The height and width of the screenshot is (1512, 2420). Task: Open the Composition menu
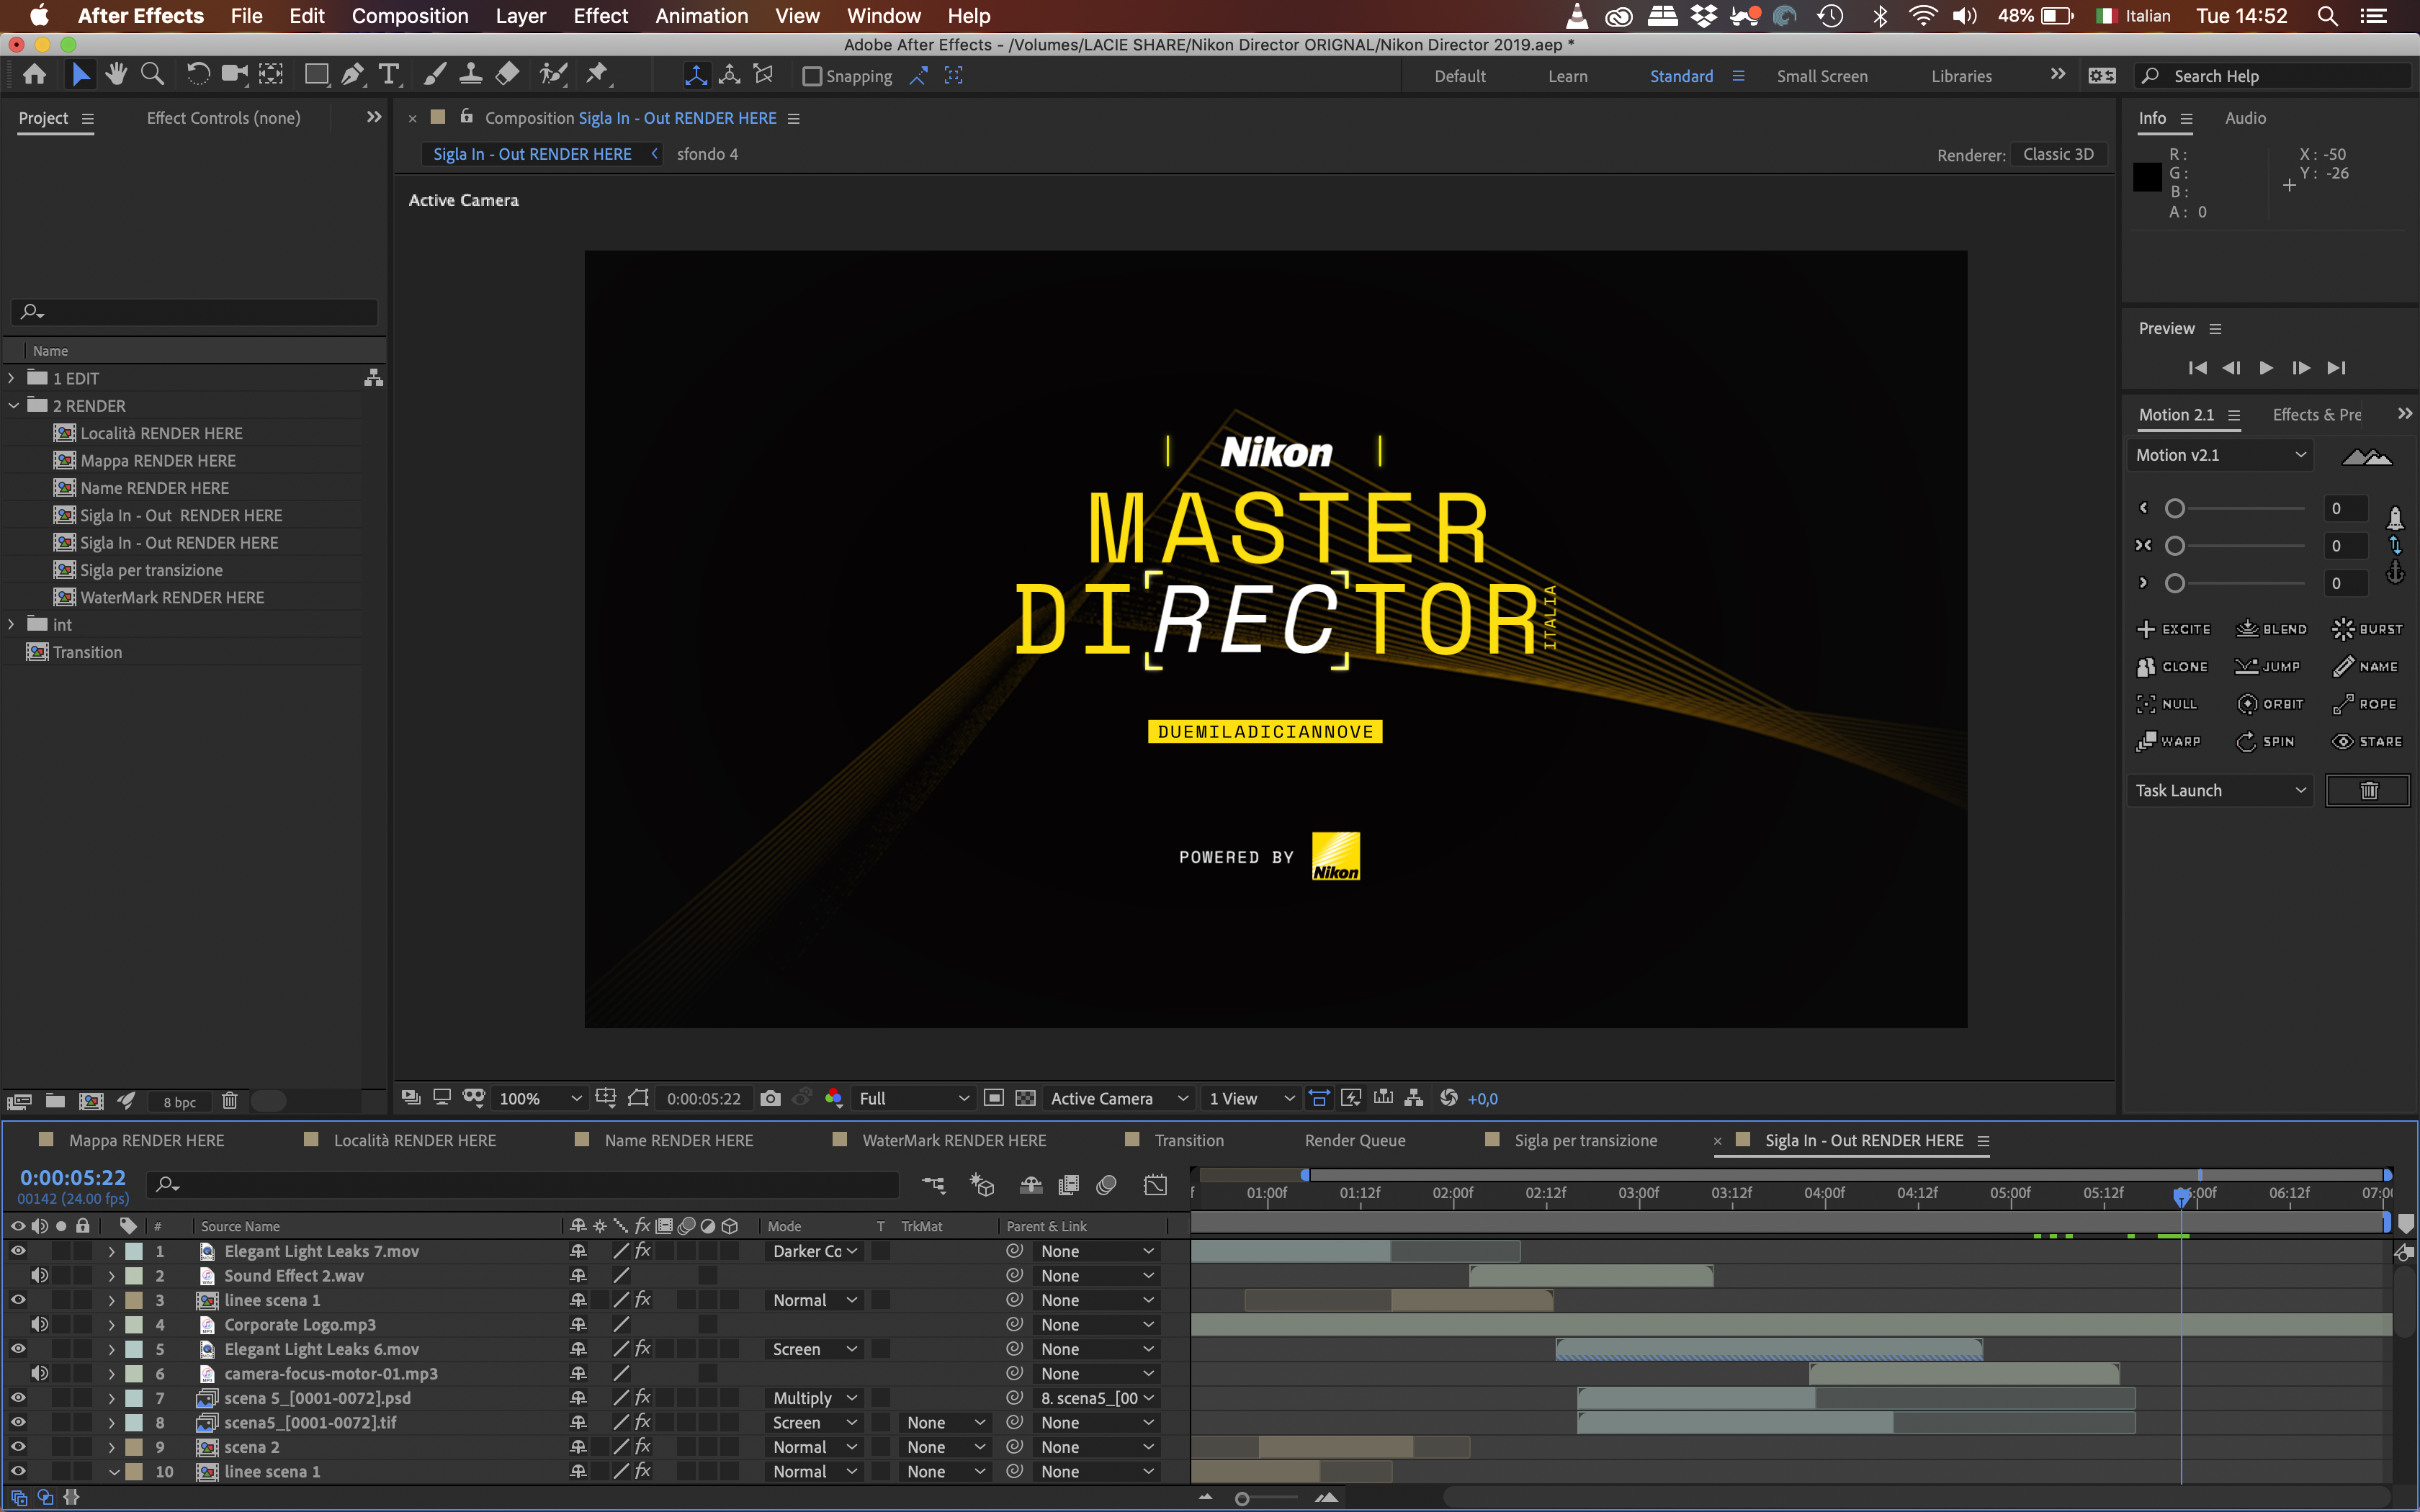(x=410, y=16)
